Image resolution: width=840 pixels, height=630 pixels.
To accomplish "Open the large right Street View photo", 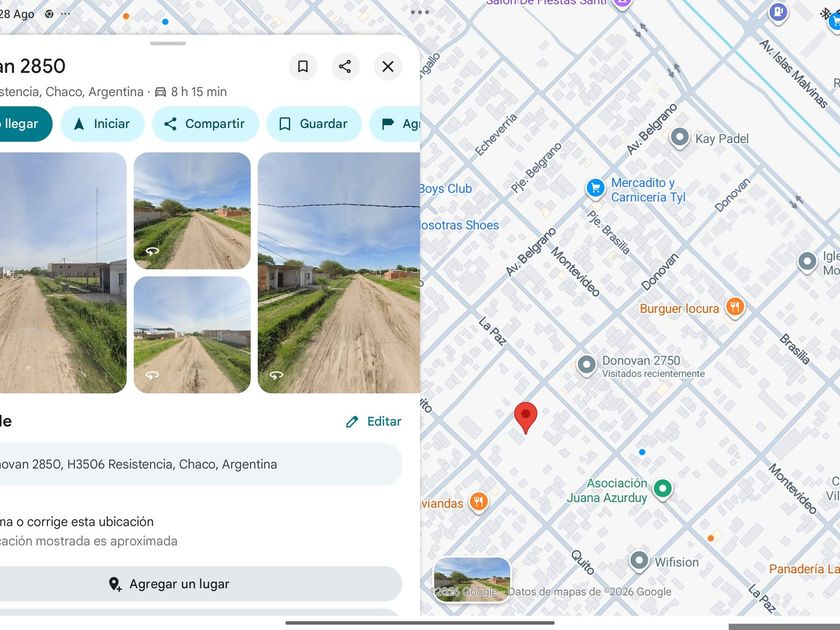I will (x=339, y=273).
